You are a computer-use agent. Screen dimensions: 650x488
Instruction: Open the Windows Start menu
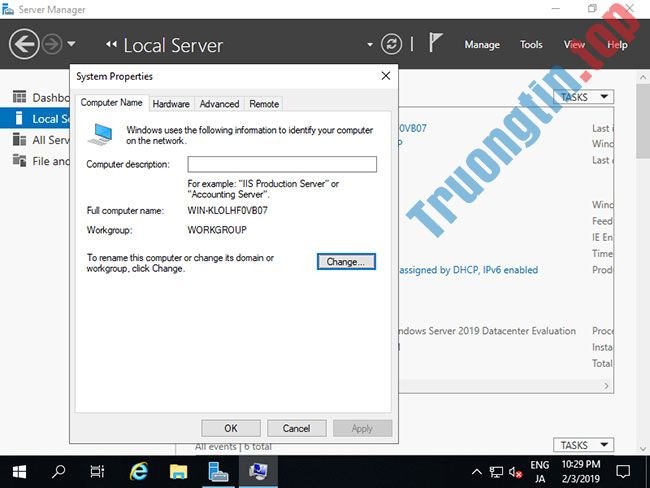19,471
